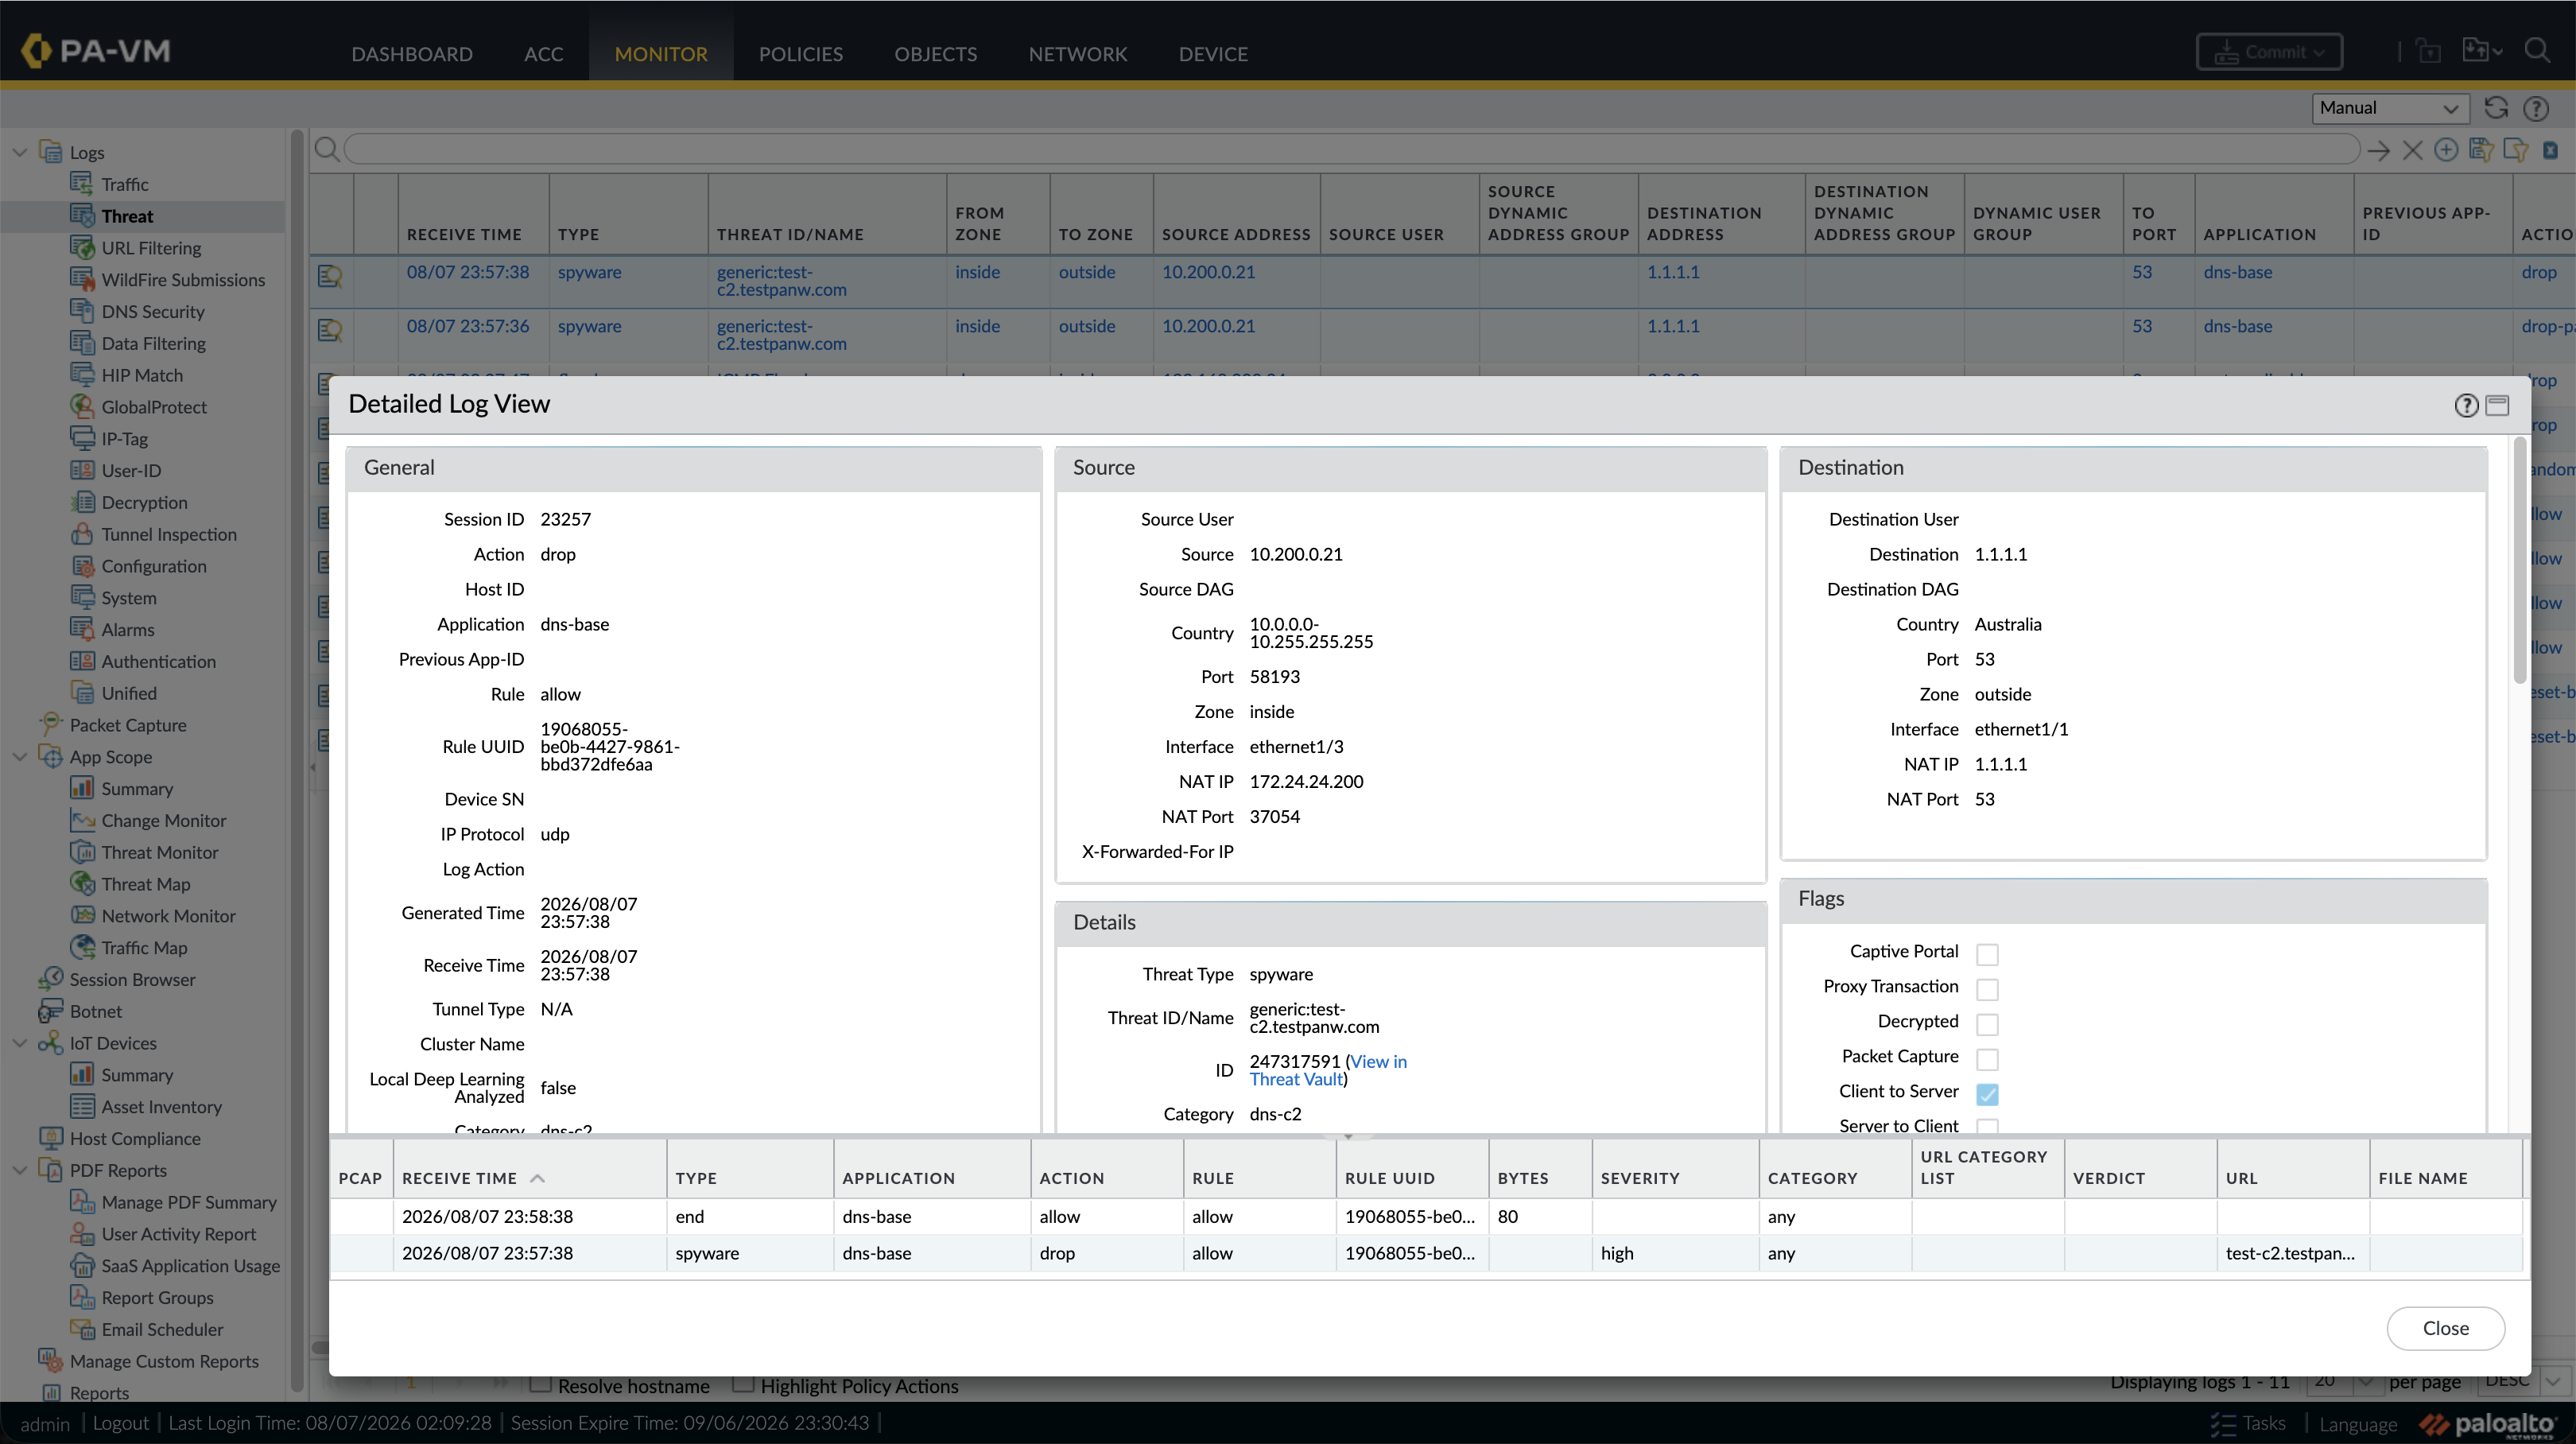This screenshot has height=1444, width=2576.
Task: Collapse the App Scope tree node
Action: (19, 756)
